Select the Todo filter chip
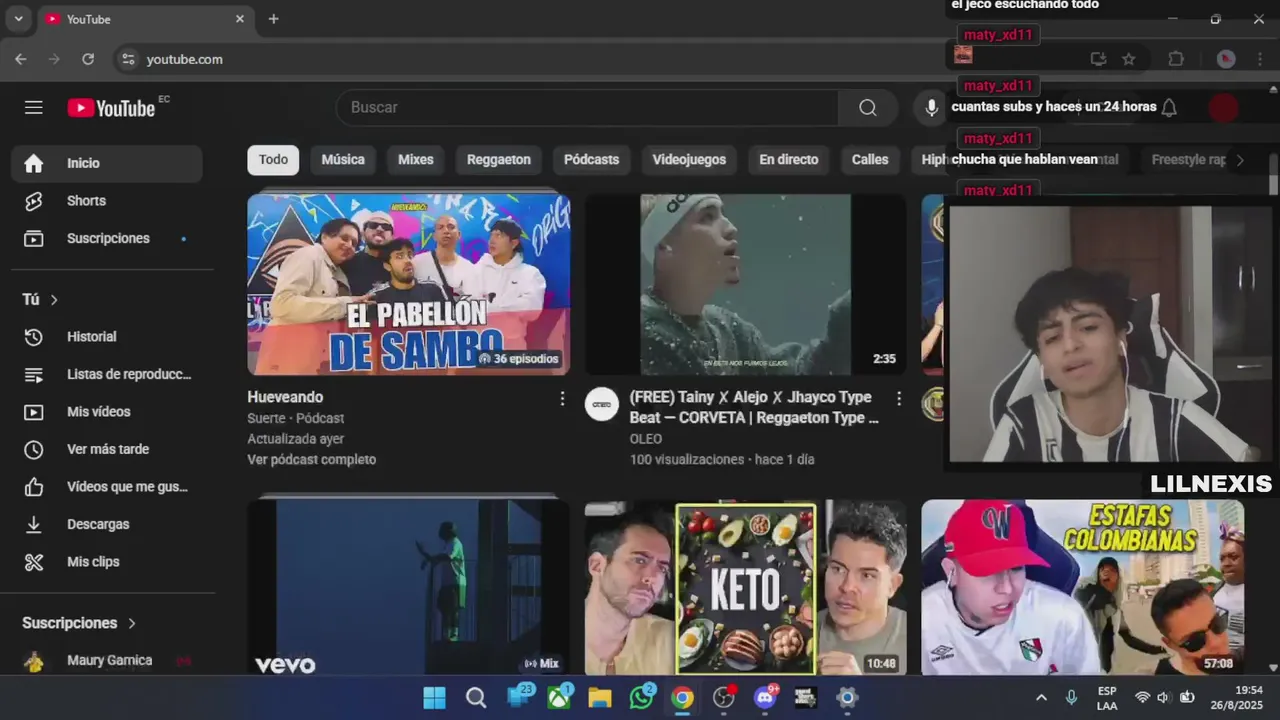The height and width of the screenshot is (720, 1280). coord(273,160)
